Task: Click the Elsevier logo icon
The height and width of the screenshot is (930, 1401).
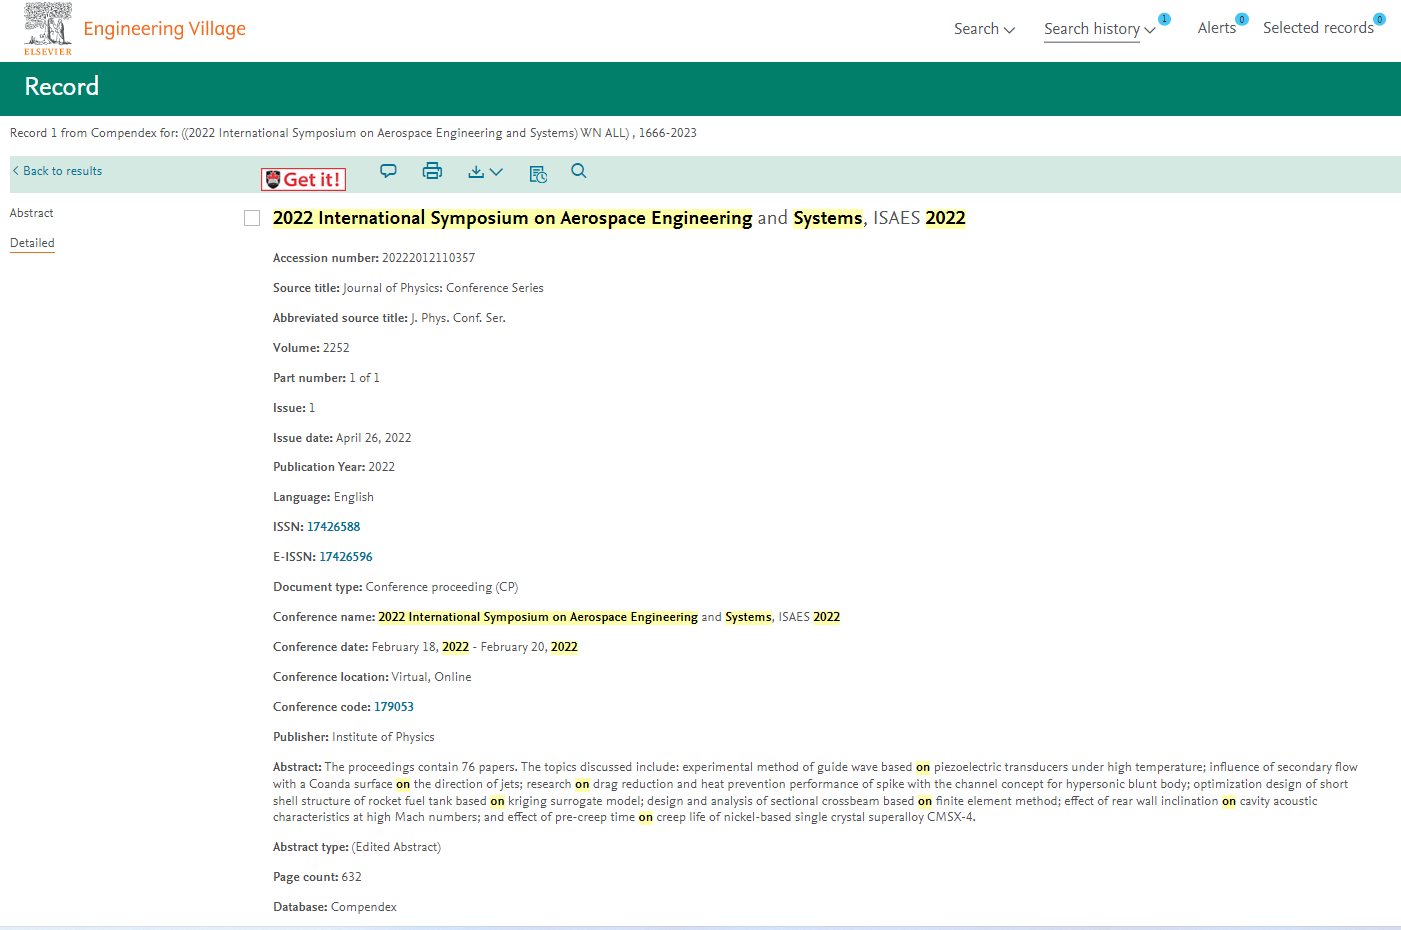Action: pyautogui.click(x=48, y=28)
